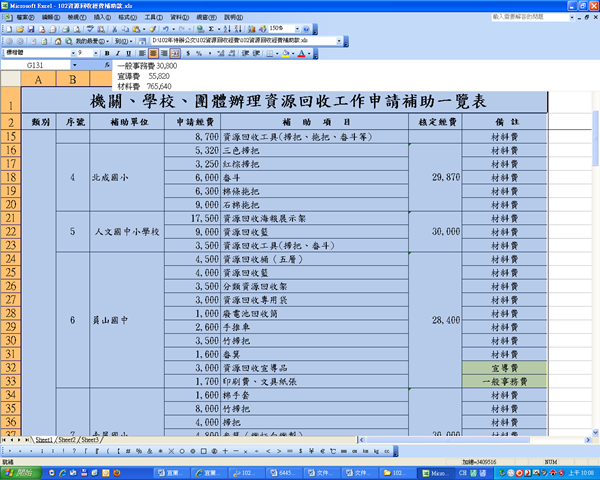The height and width of the screenshot is (480, 600).
Task: Switch to the Sheet3 tab
Action: click(x=90, y=440)
